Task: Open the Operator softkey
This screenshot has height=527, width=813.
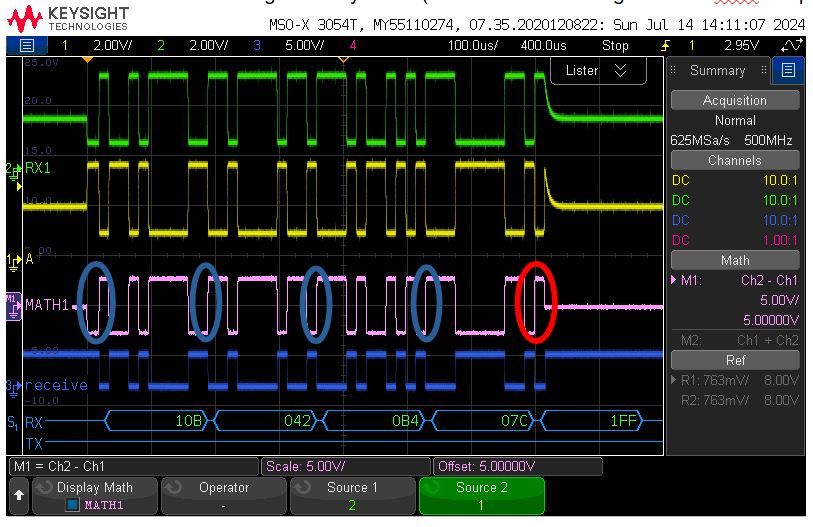Action: tap(224, 496)
